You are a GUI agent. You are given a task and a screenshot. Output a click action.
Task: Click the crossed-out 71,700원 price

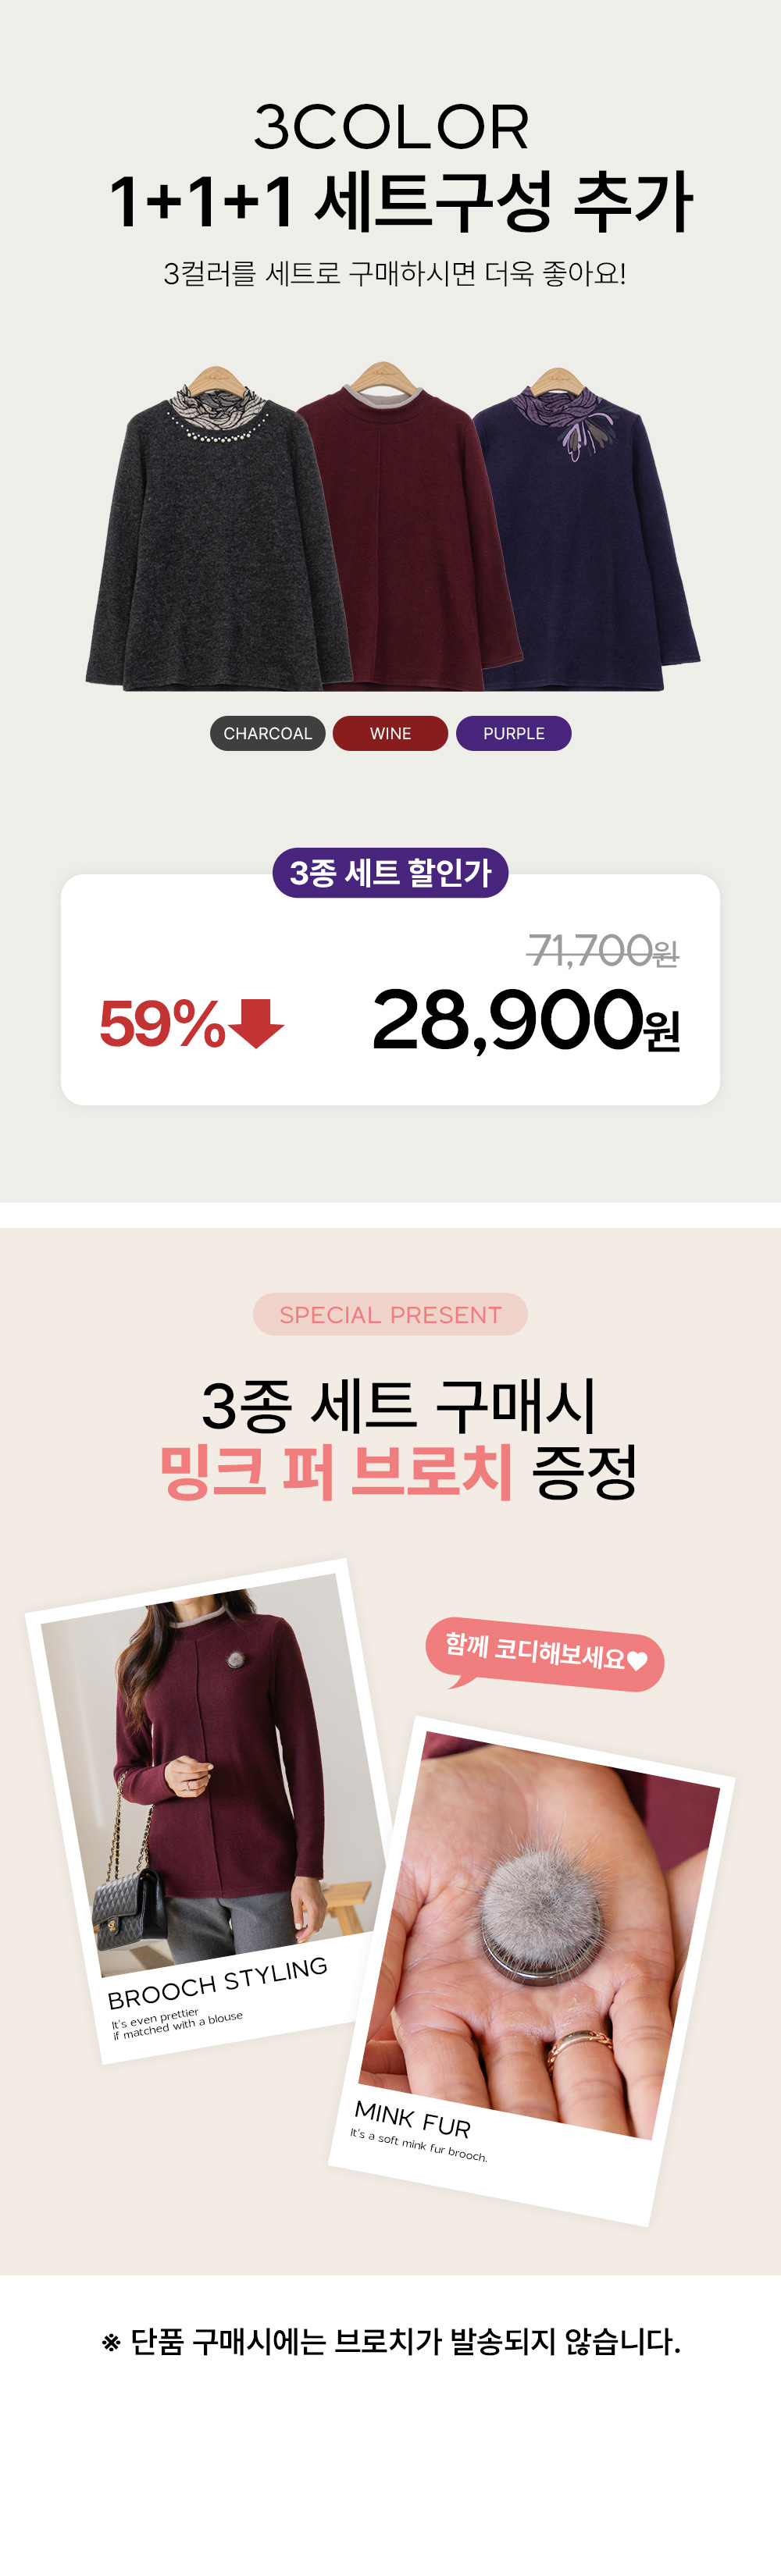point(603,950)
